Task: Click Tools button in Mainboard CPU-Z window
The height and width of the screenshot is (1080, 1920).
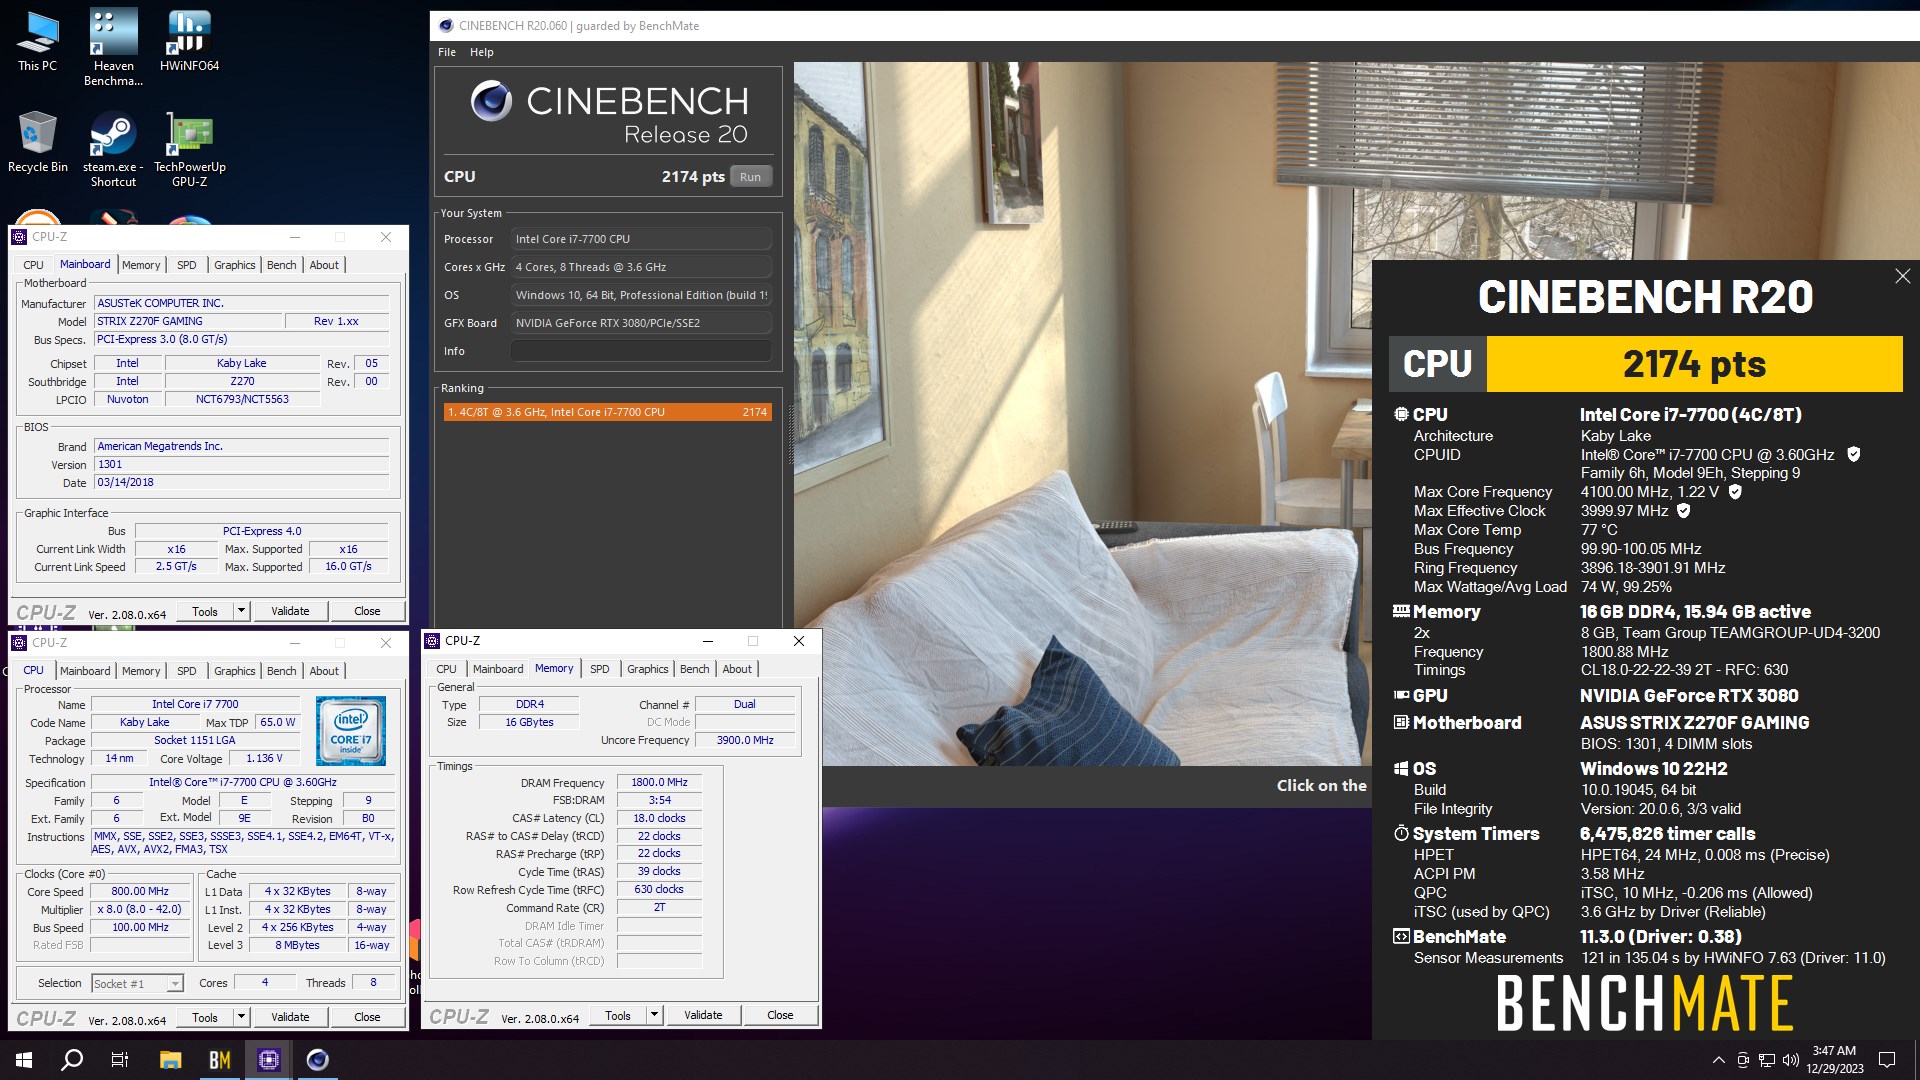Action: click(205, 611)
